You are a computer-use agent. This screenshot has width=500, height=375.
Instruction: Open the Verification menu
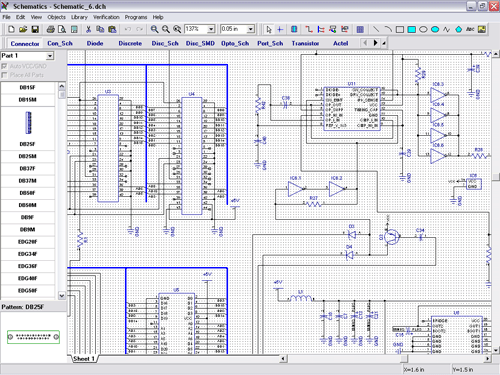[x=106, y=17]
